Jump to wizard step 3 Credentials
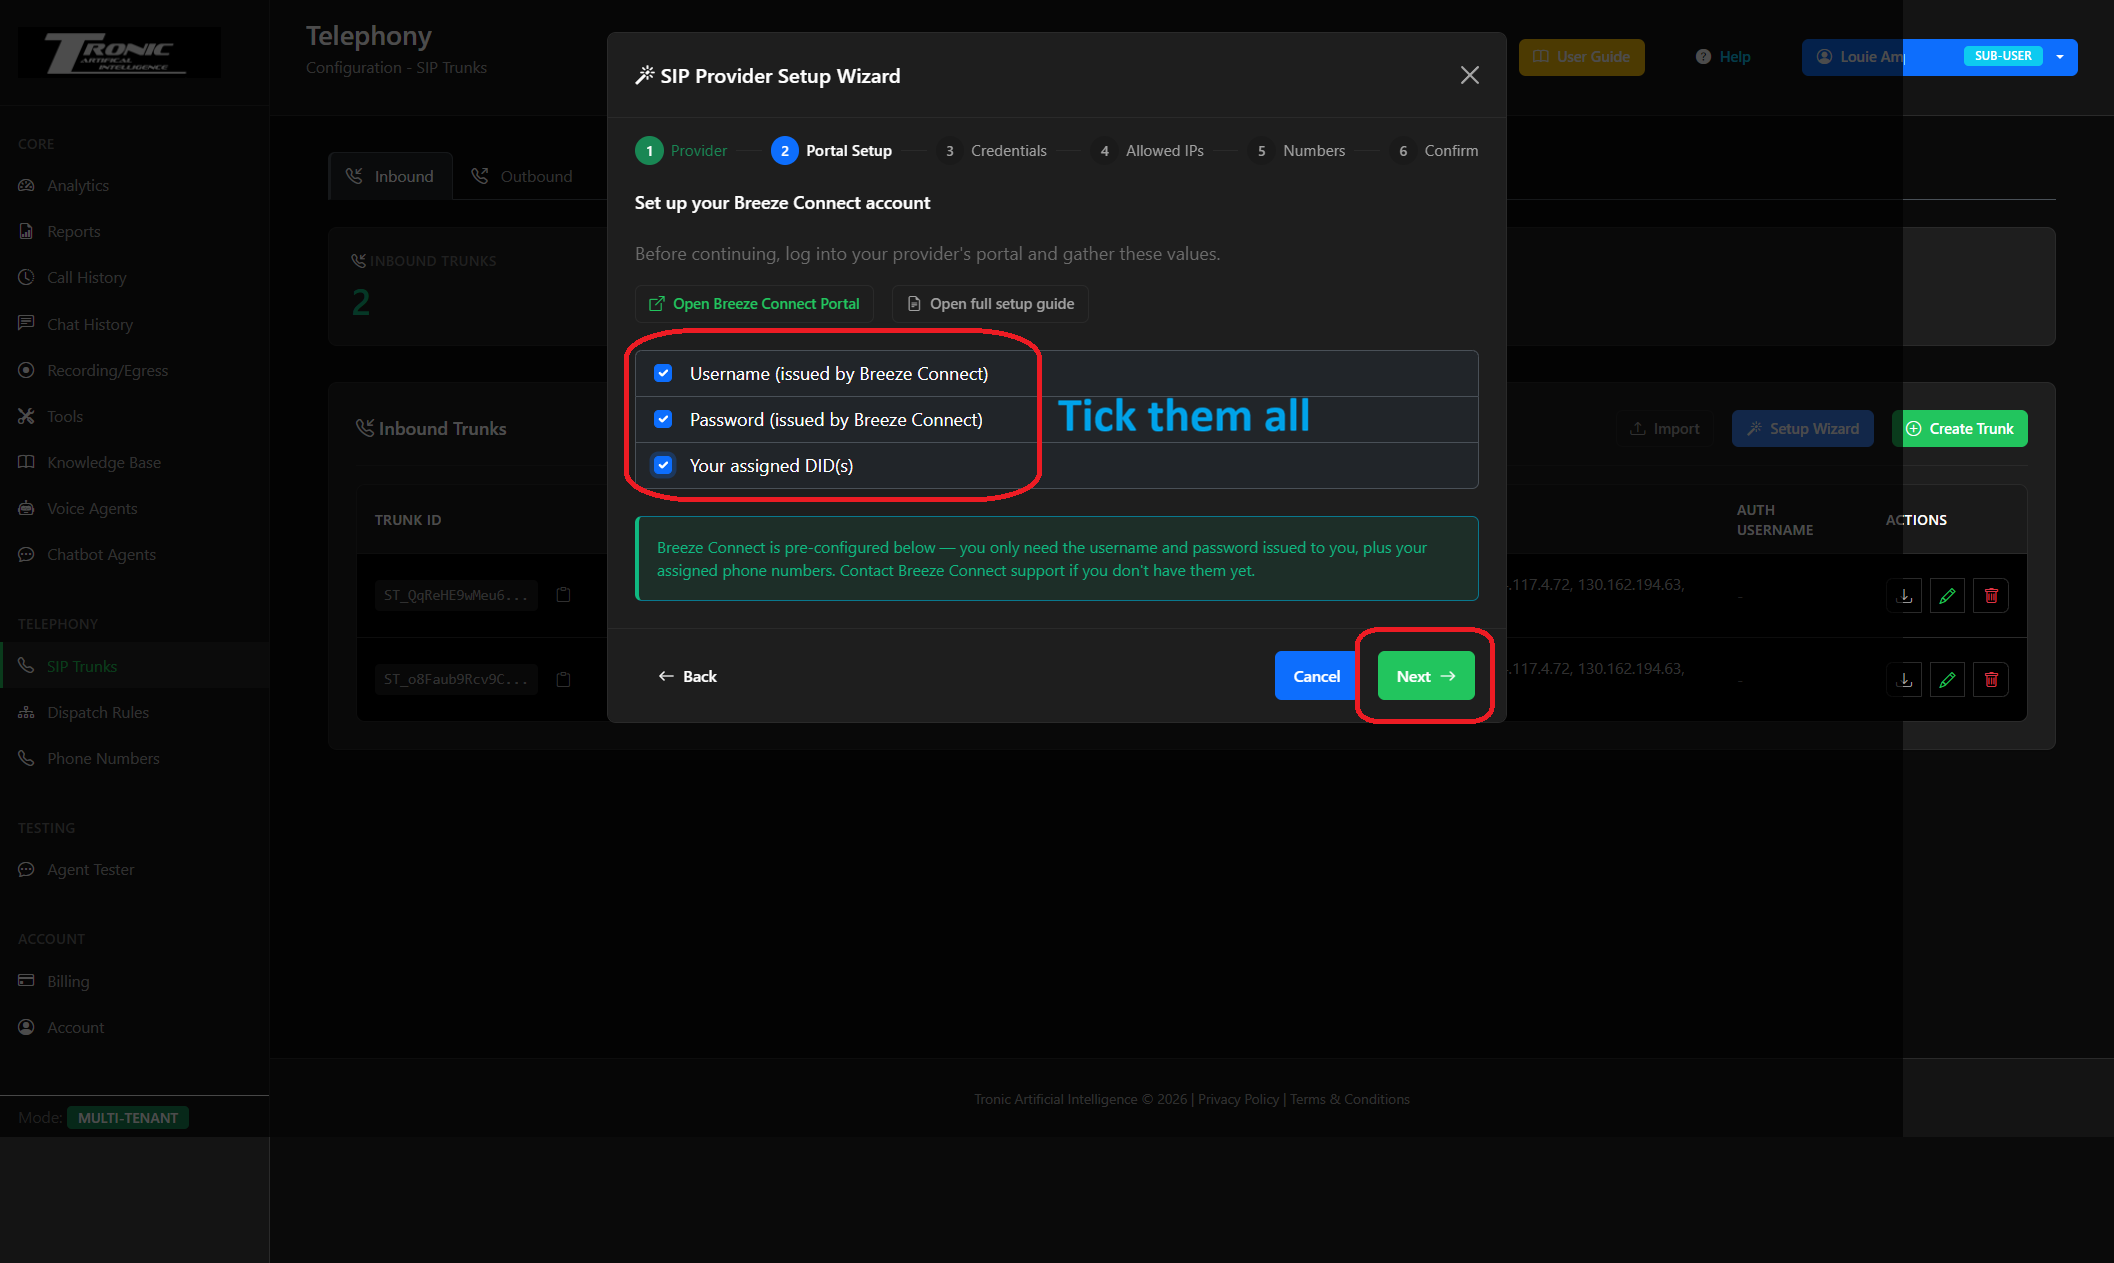The width and height of the screenshot is (2114, 1263). pyautogui.click(x=992, y=151)
